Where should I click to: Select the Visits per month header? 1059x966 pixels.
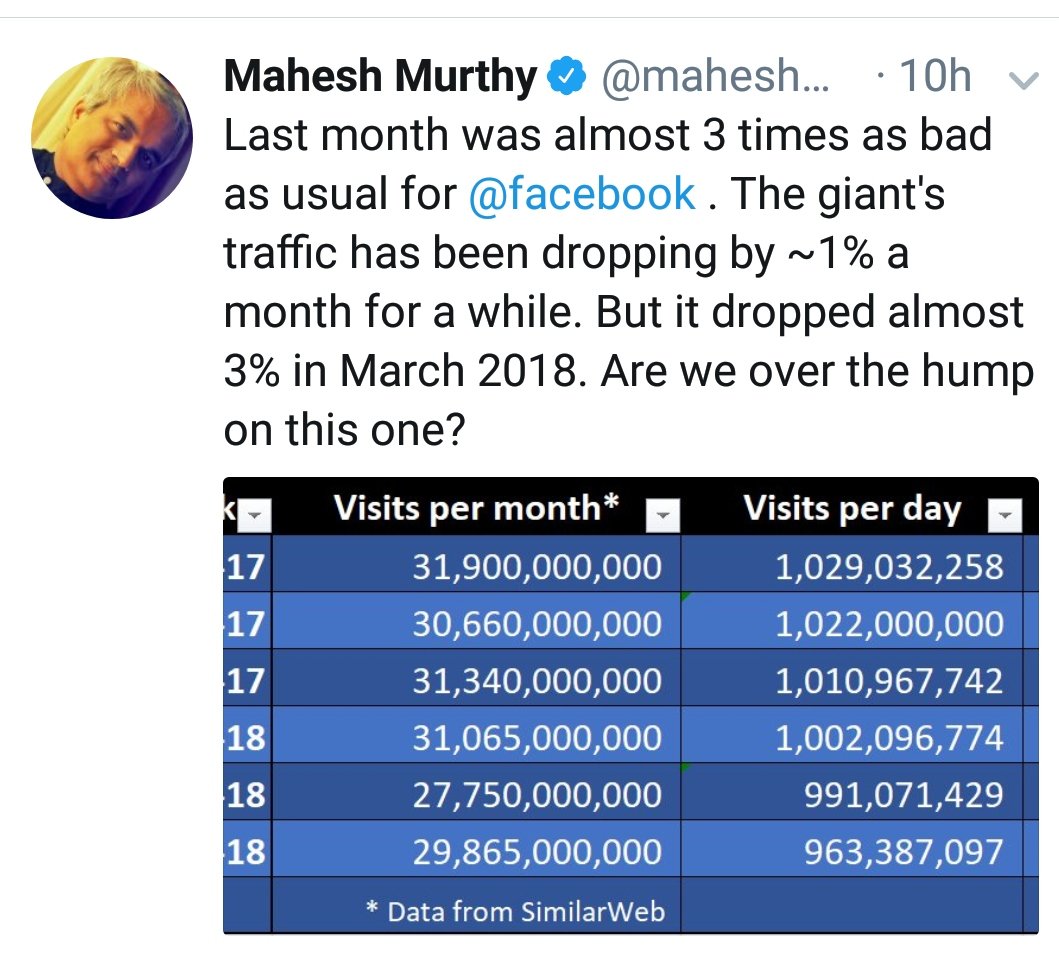[x=475, y=509]
